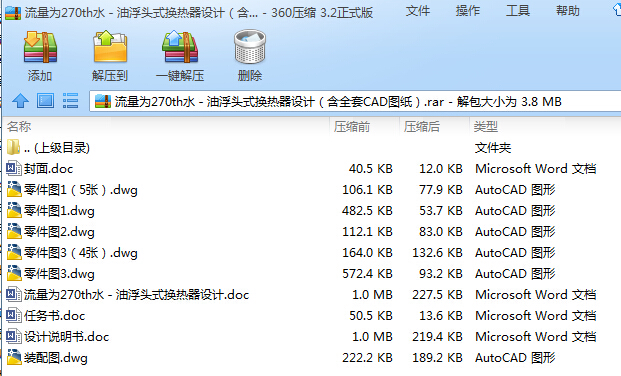Click the 189.2 KB compressed size value
This screenshot has width=621, height=376.
[437, 358]
